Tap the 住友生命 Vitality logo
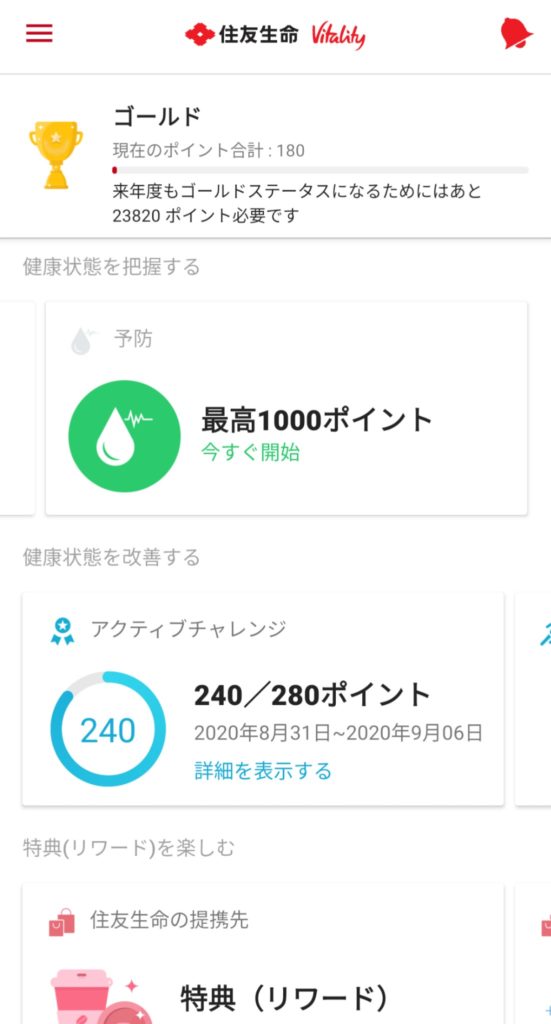 tap(275, 34)
